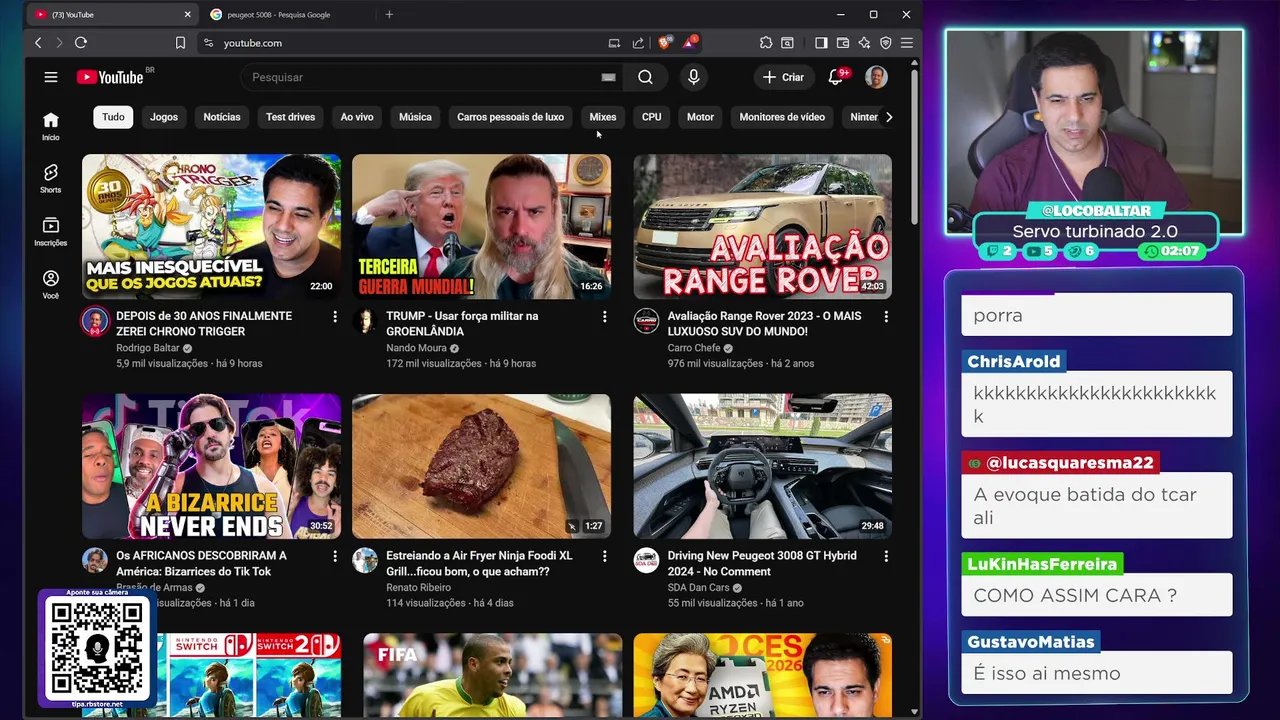
Task: Go back in the browser
Action: 38,43
